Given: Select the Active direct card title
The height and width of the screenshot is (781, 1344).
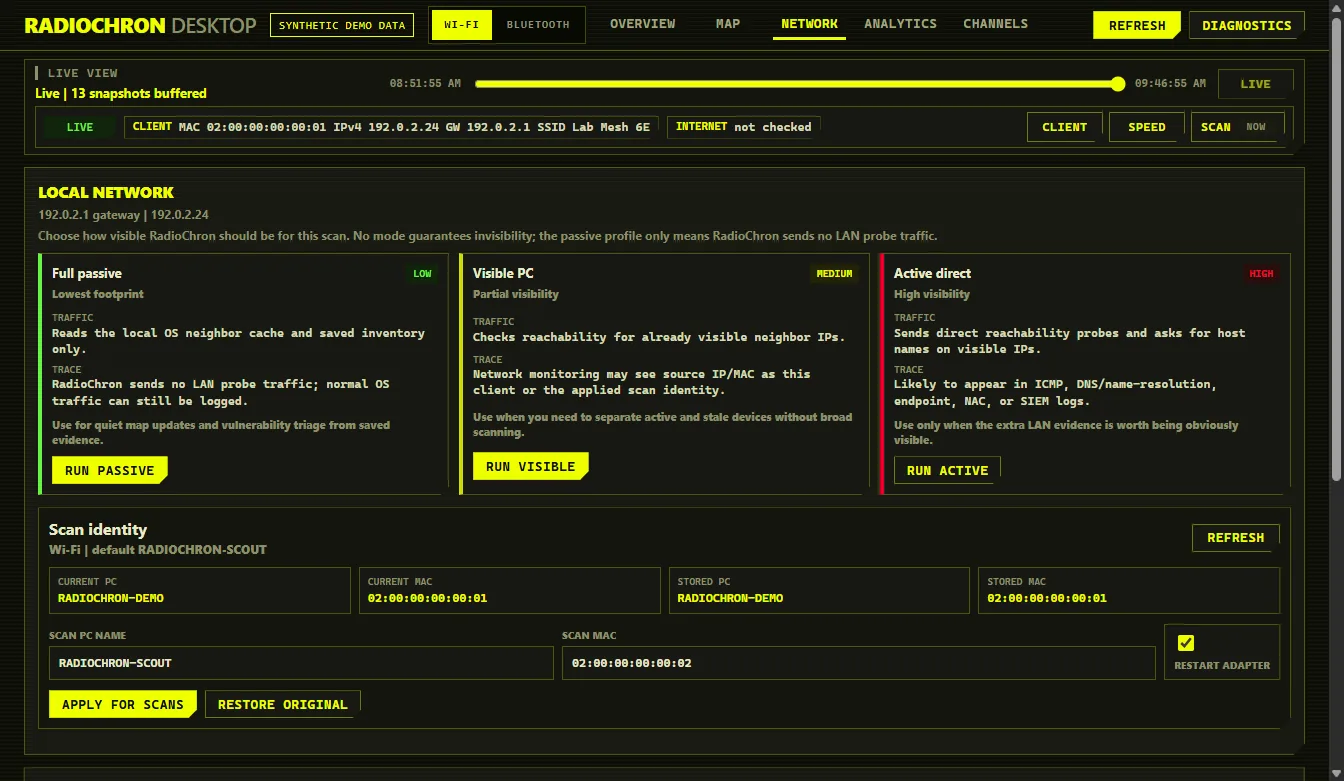Looking at the screenshot, I should coord(932,273).
